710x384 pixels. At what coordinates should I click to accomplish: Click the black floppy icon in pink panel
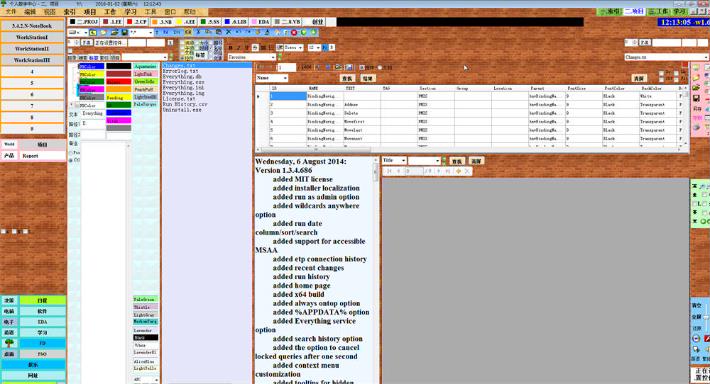click(696, 98)
